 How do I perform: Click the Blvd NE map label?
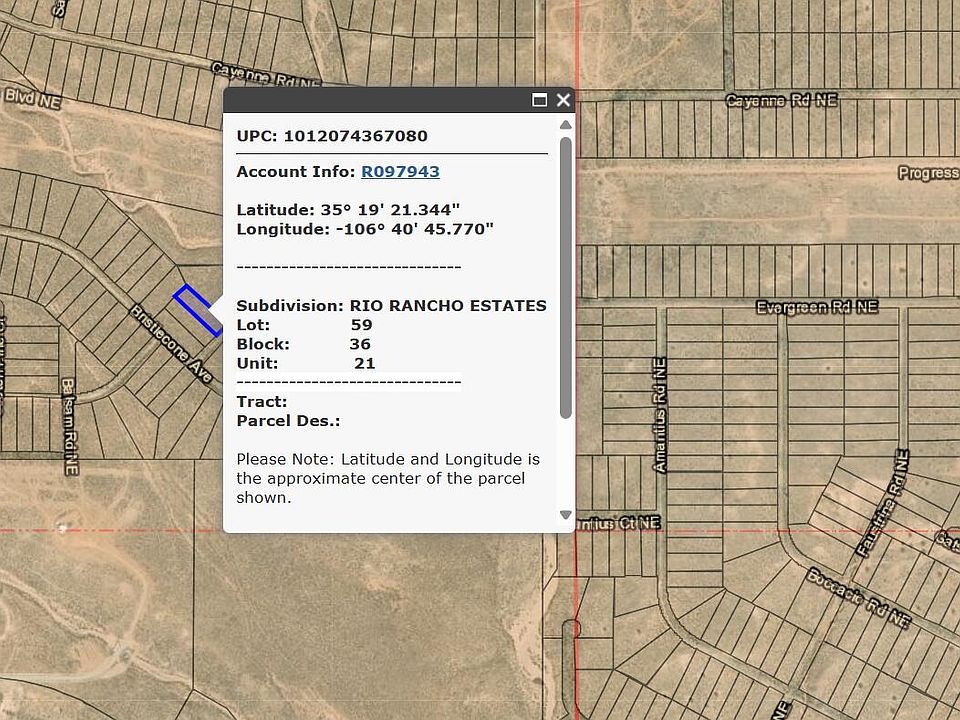click(32, 99)
